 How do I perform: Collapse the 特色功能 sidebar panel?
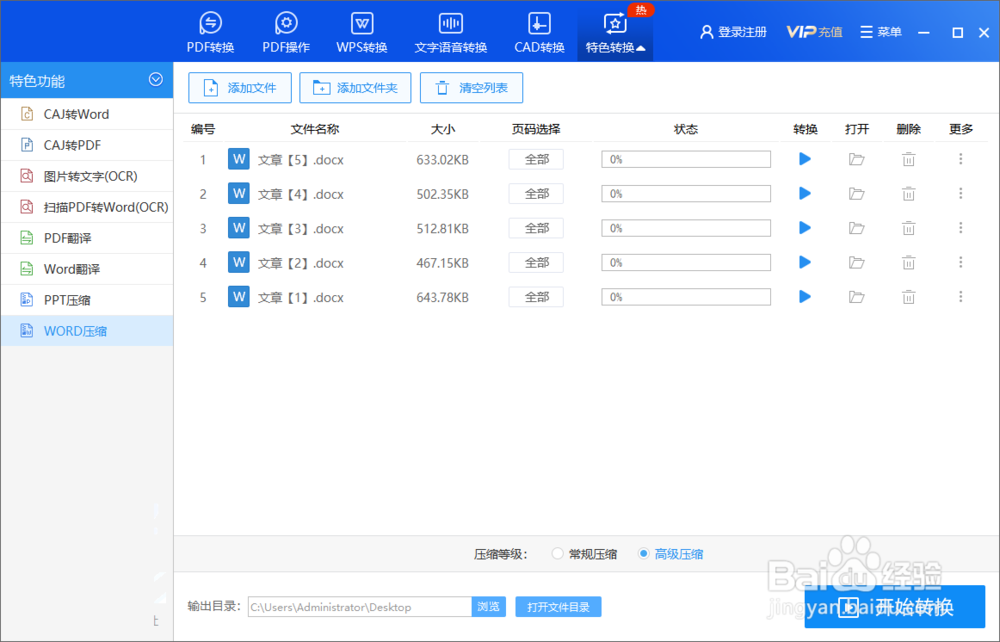[x=156, y=80]
